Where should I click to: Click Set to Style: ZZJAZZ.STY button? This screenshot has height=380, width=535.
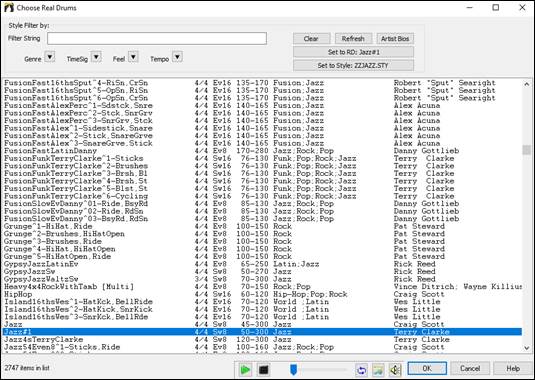[353, 65]
